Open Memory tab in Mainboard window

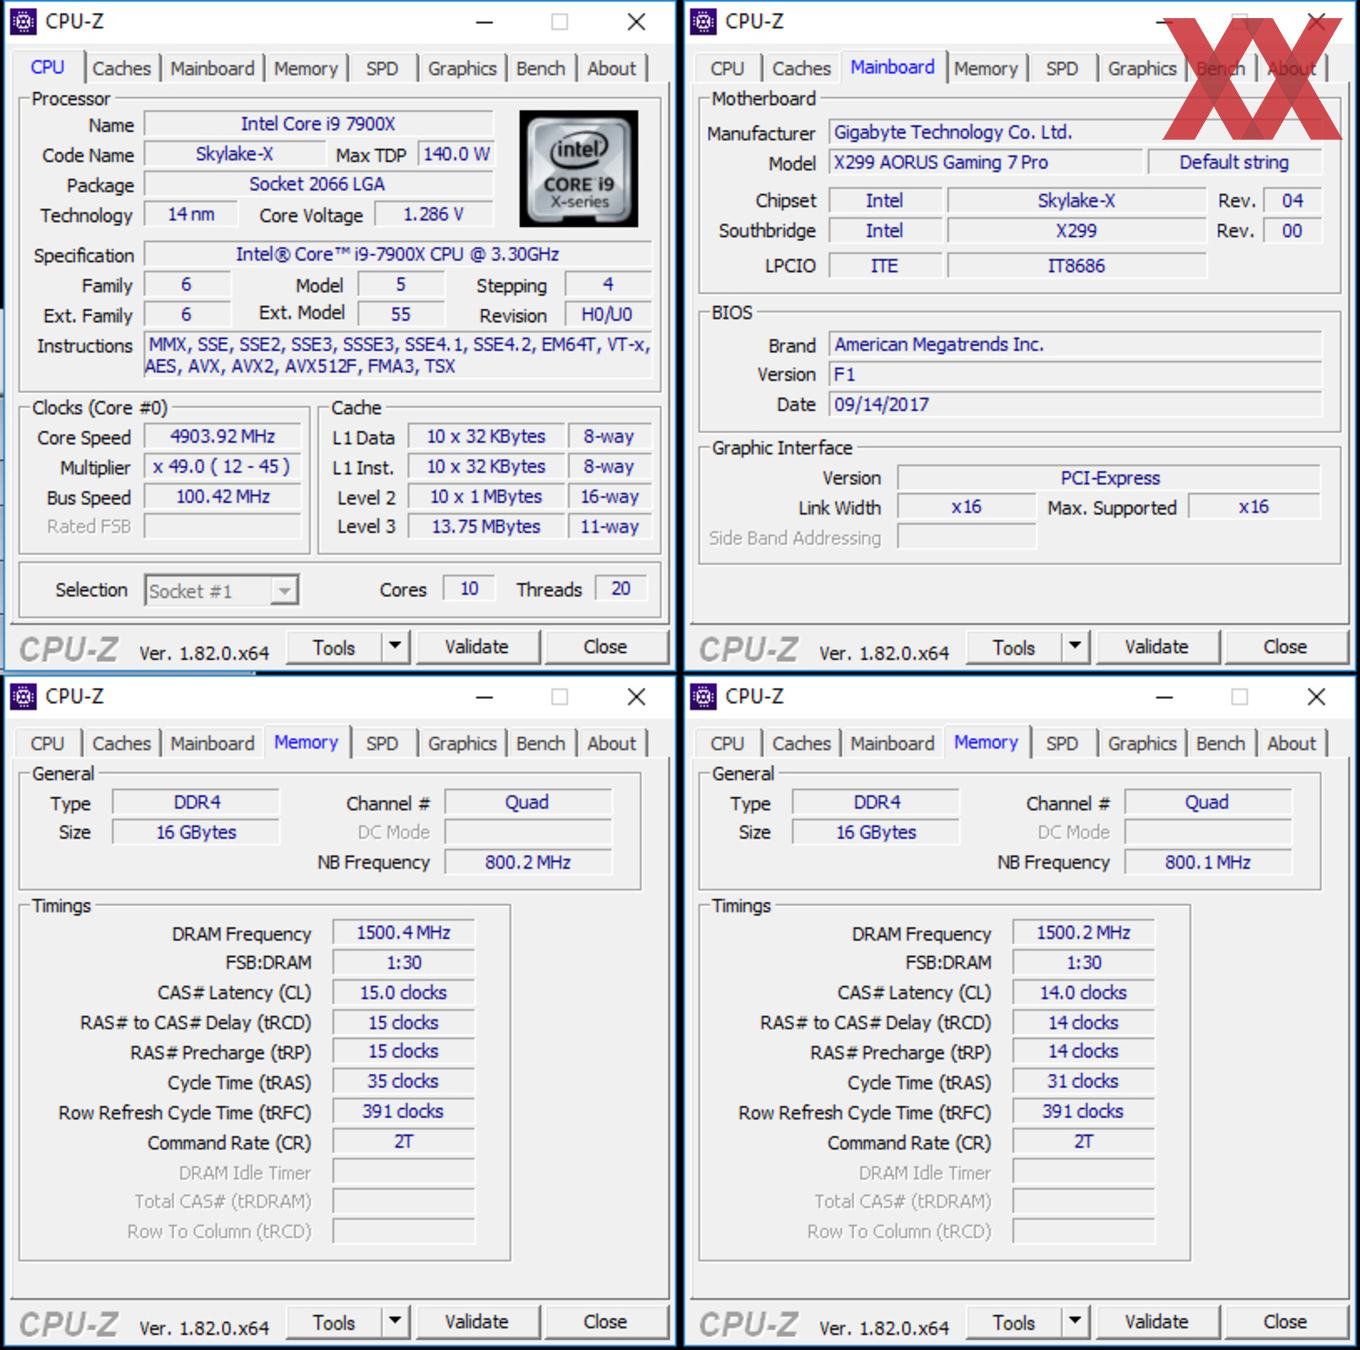[x=985, y=68]
